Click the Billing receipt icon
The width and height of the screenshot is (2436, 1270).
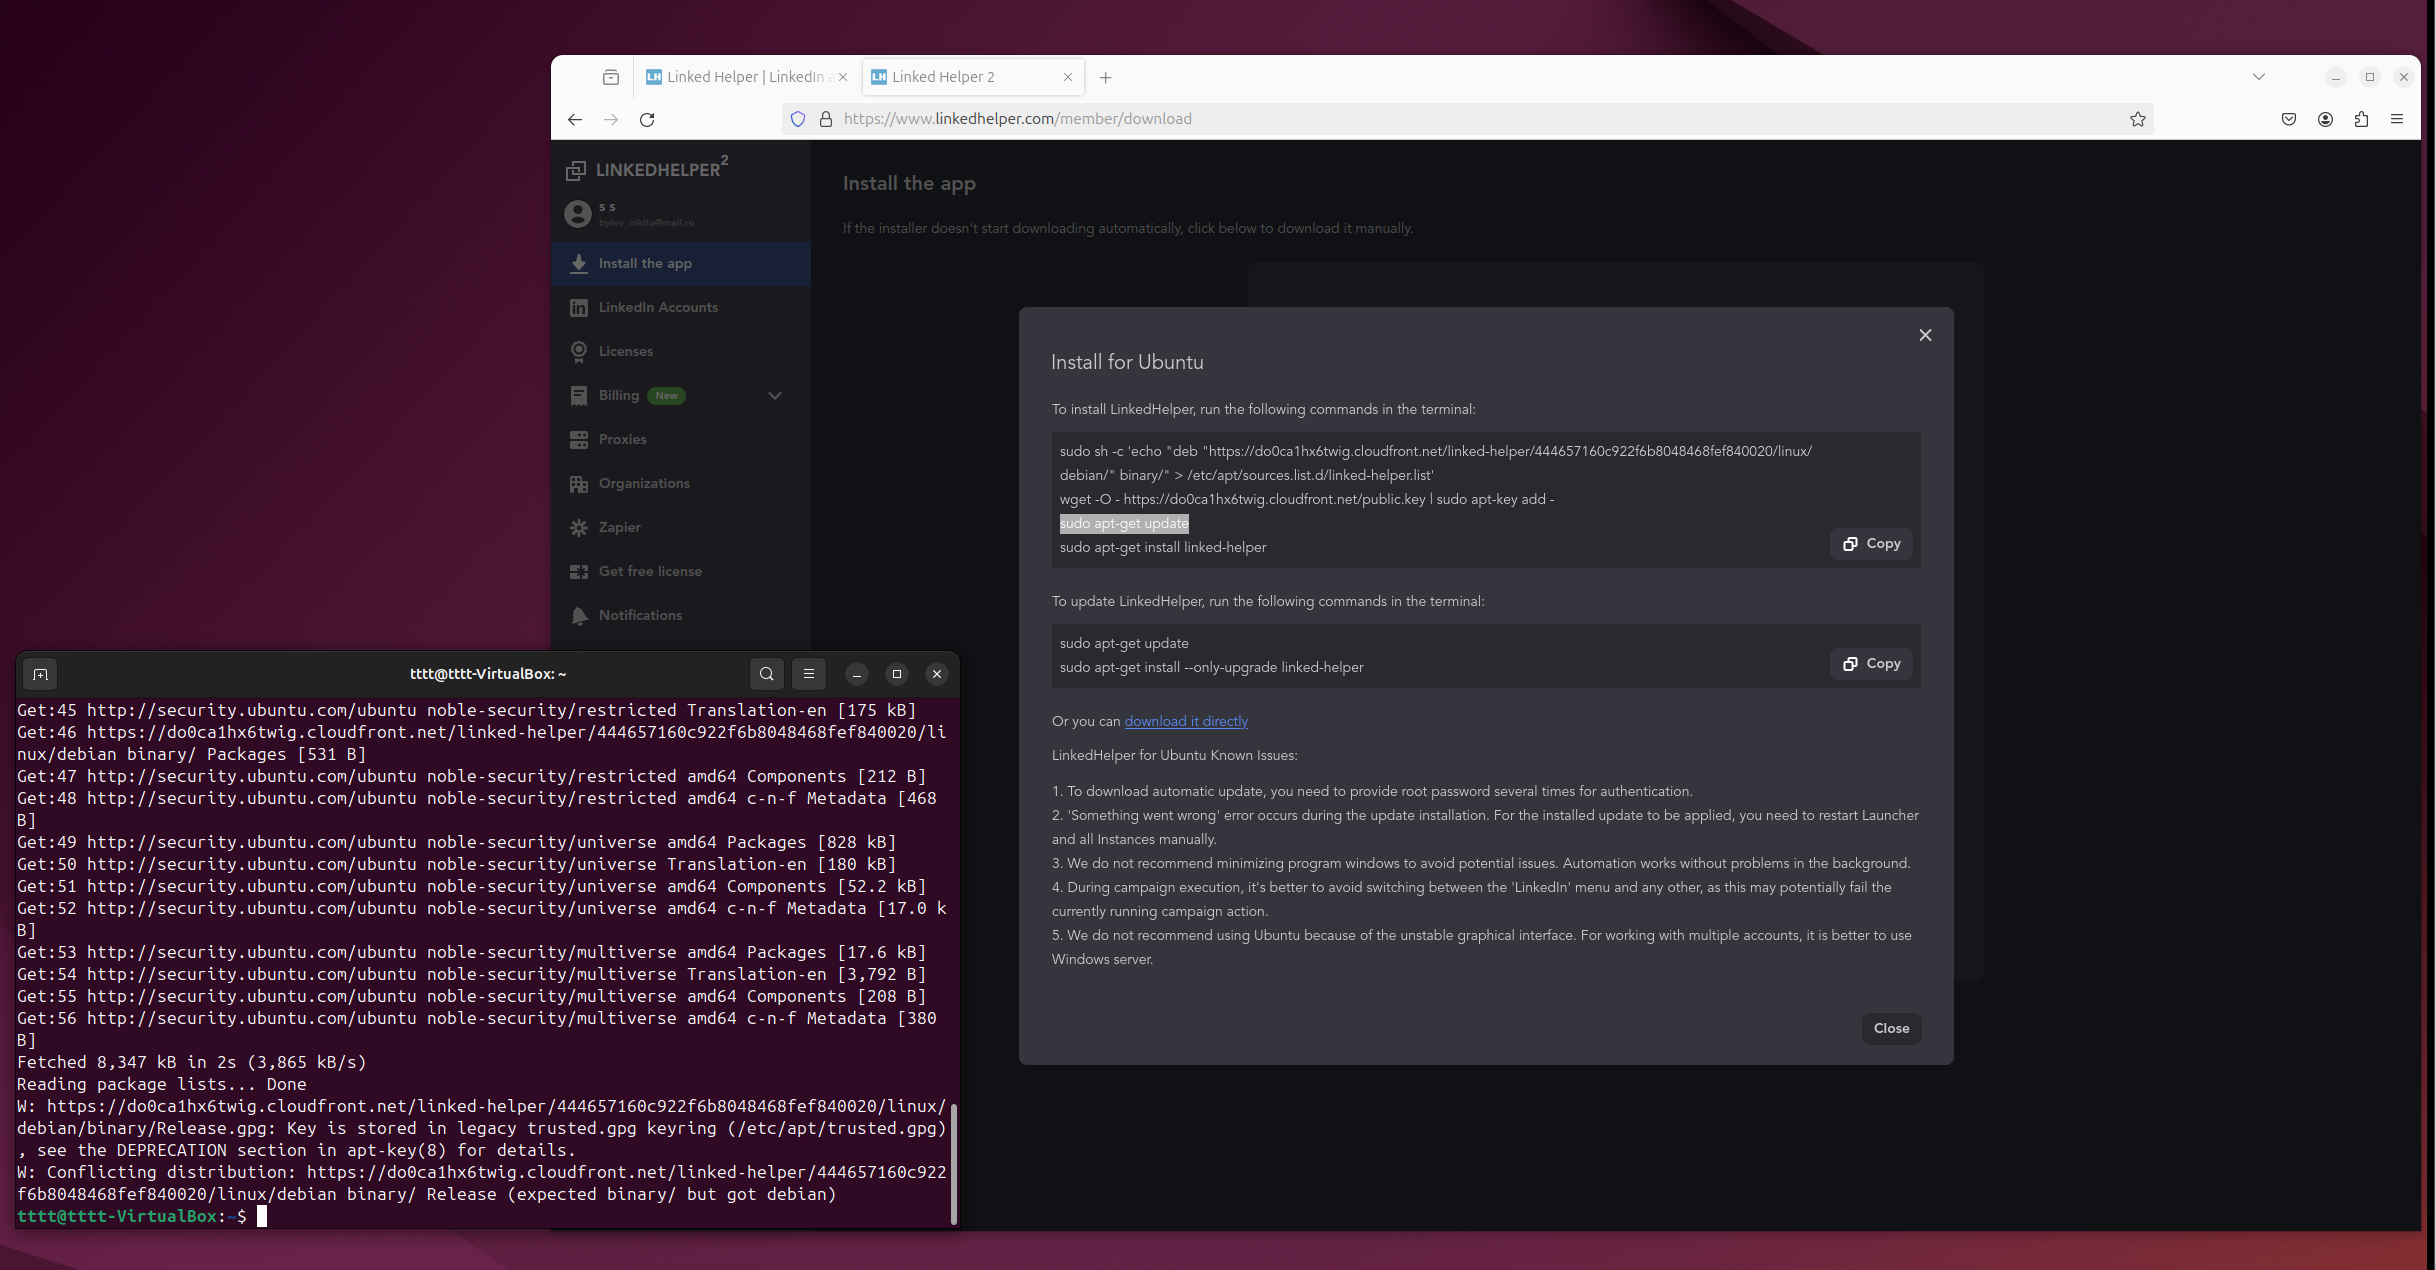click(579, 395)
